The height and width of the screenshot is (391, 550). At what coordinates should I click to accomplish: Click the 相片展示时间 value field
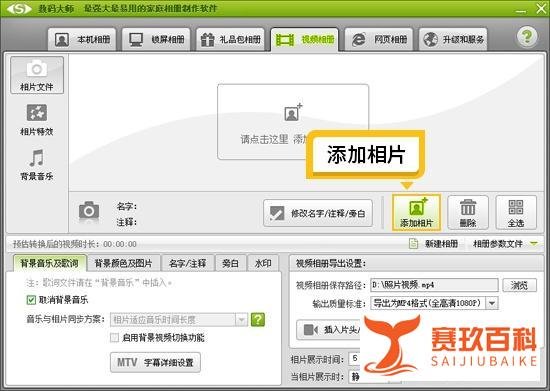(x=355, y=358)
